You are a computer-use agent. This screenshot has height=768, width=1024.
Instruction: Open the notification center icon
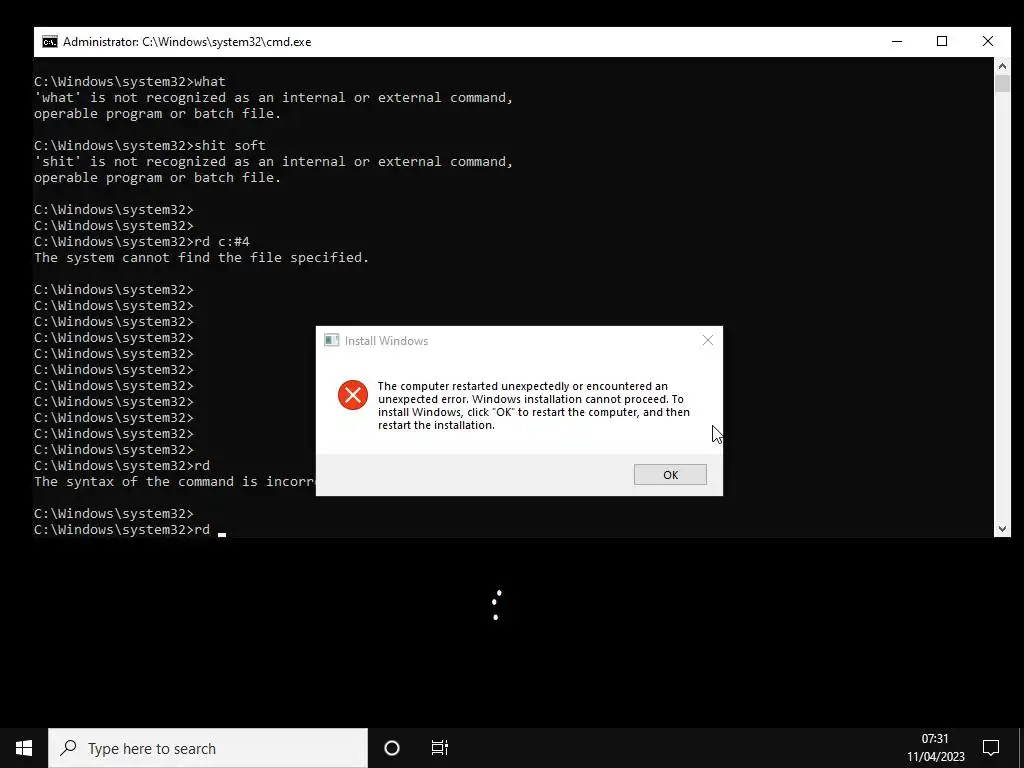pos(991,748)
